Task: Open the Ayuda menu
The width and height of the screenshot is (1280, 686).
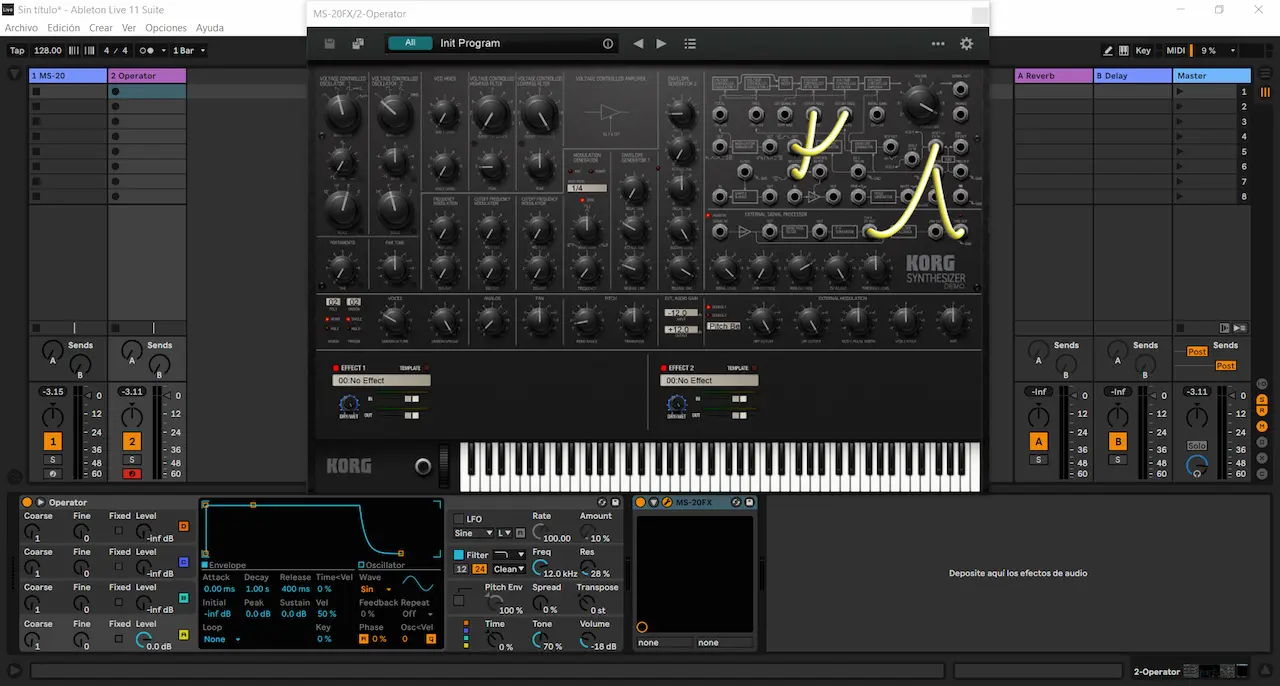Action: click(210, 28)
